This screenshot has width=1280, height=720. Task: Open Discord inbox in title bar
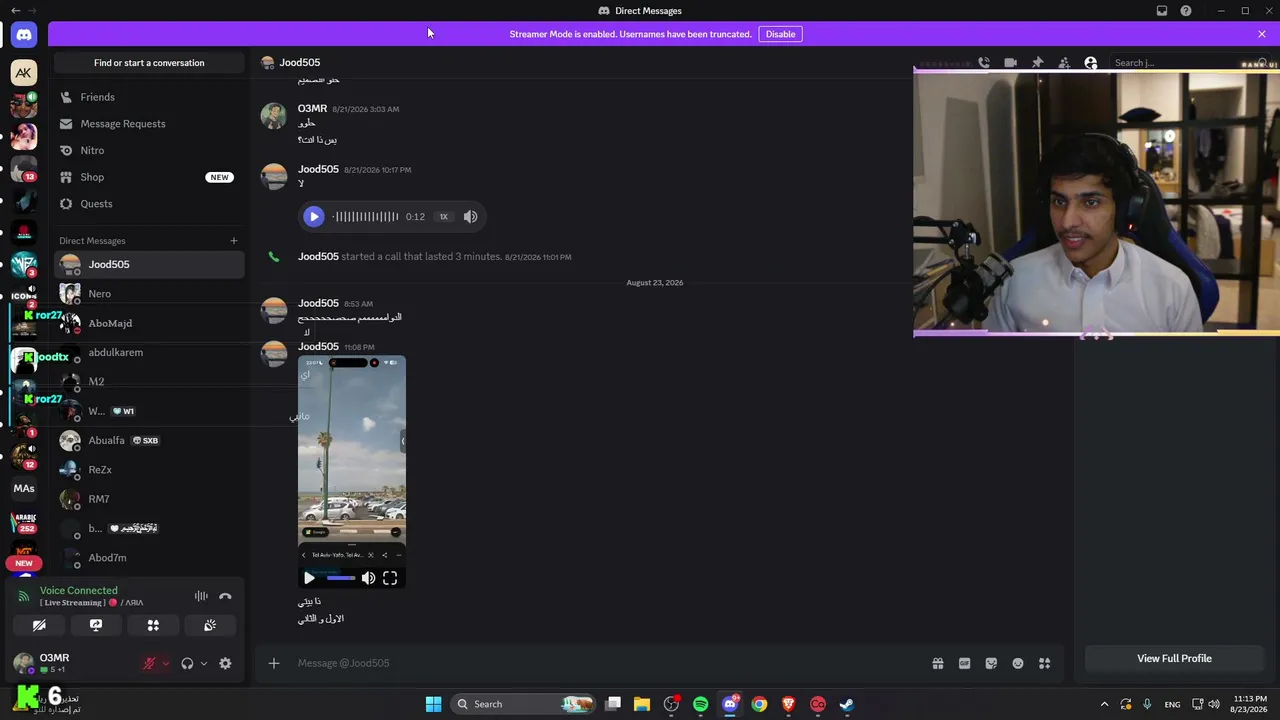[1162, 11]
